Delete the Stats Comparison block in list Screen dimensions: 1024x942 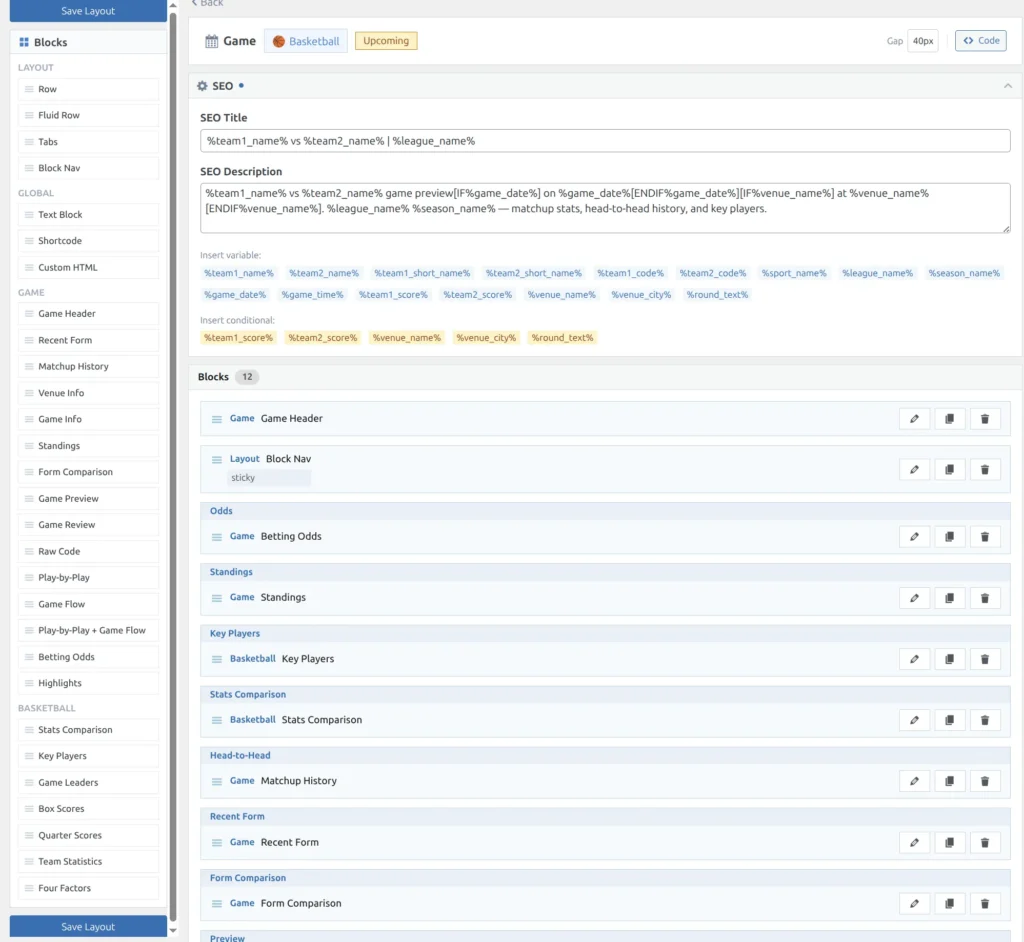(x=985, y=720)
